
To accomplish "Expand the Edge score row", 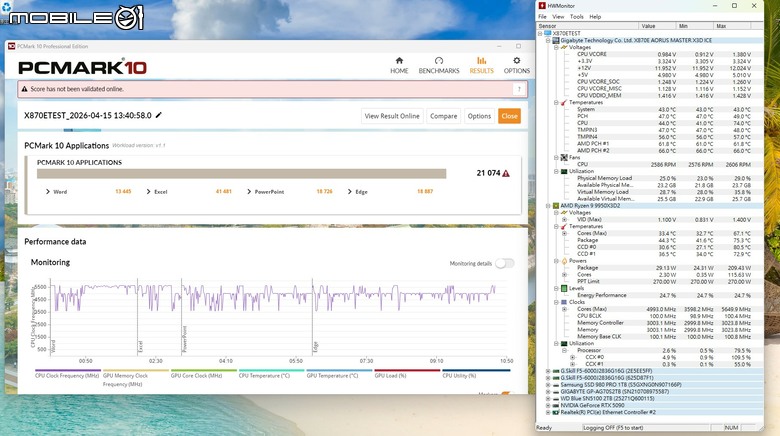I will (x=349, y=192).
